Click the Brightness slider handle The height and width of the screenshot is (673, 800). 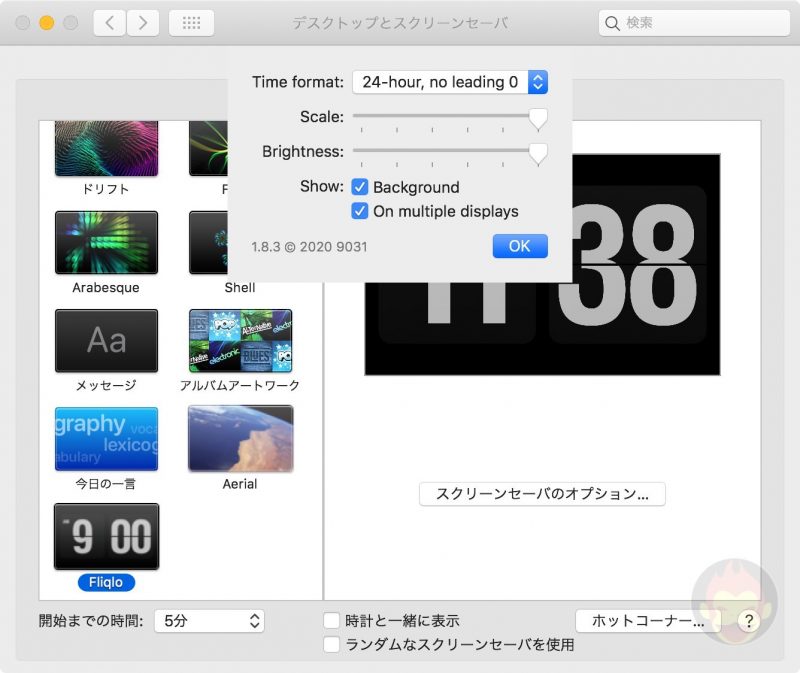click(538, 153)
